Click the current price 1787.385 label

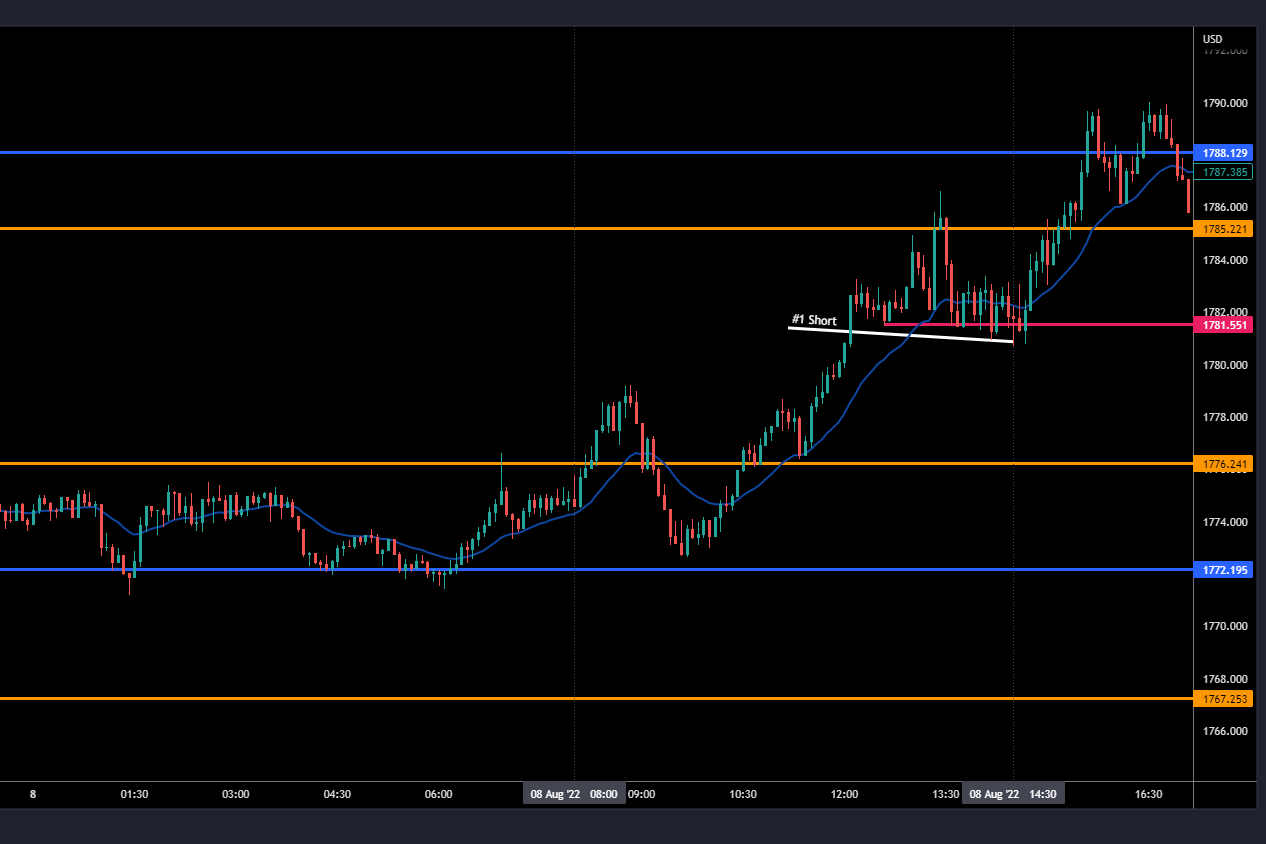coord(1224,172)
